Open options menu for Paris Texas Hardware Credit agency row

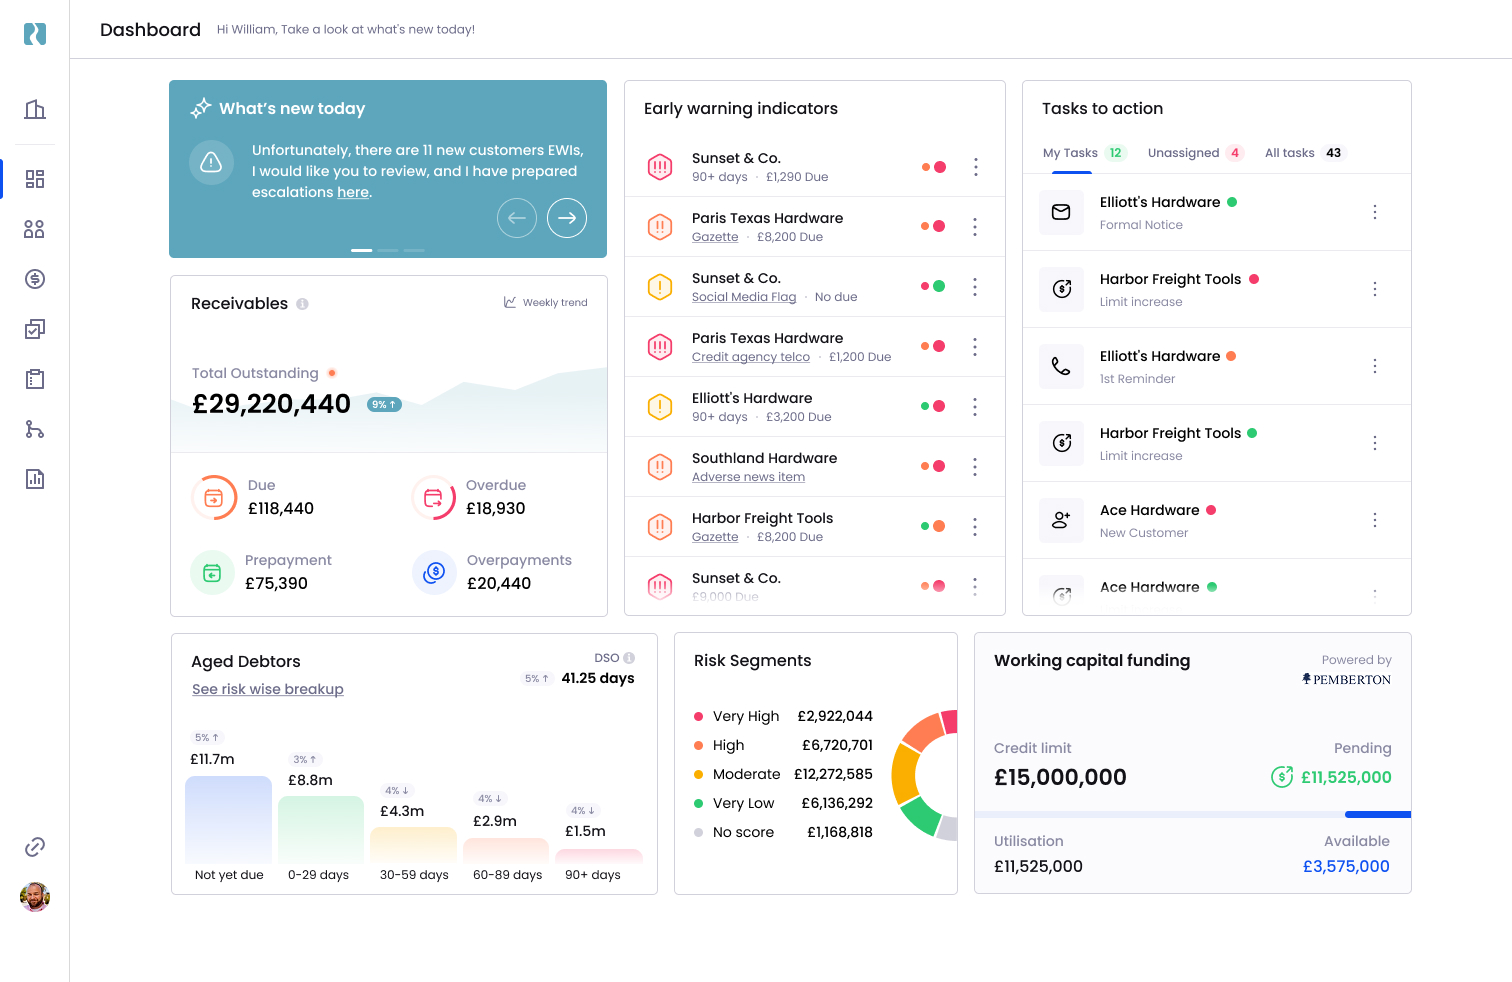click(x=975, y=347)
